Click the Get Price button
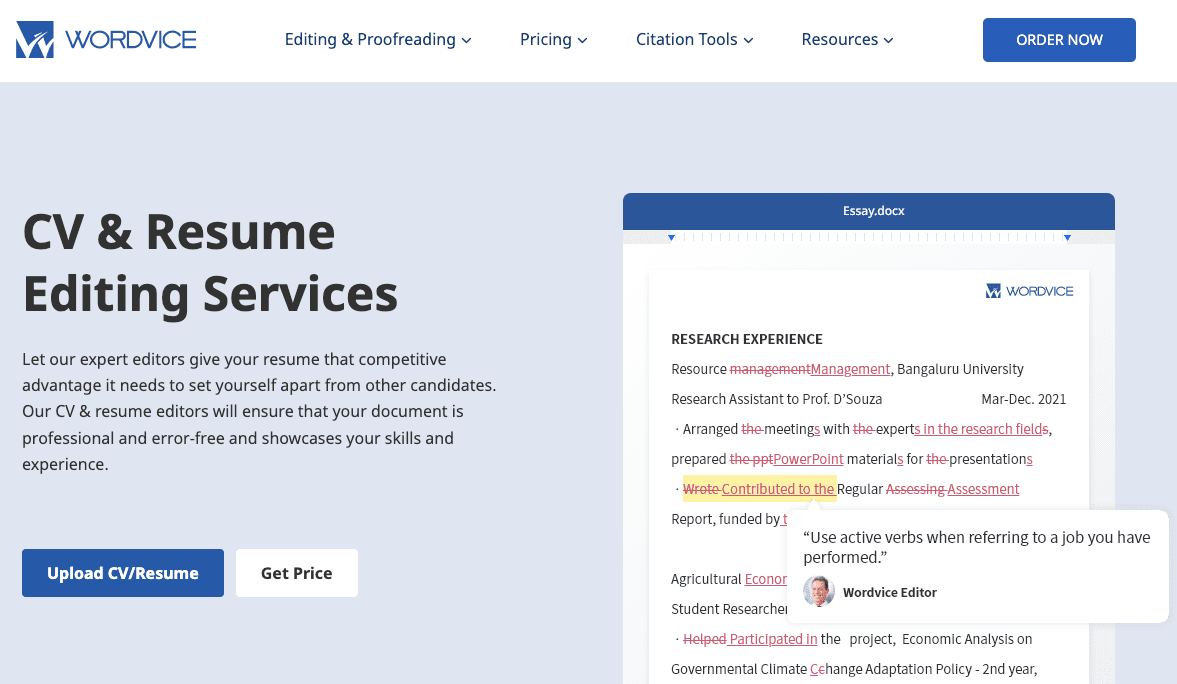The width and height of the screenshot is (1177, 684). [x=296, y=572]
